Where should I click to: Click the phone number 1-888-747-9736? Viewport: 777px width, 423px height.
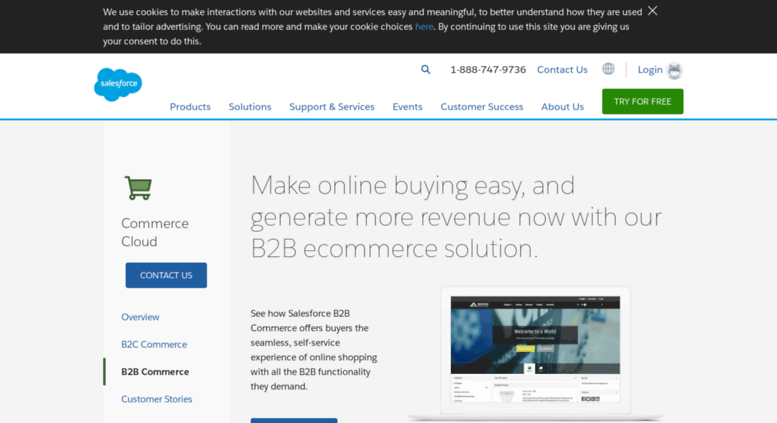click(488, 70)
